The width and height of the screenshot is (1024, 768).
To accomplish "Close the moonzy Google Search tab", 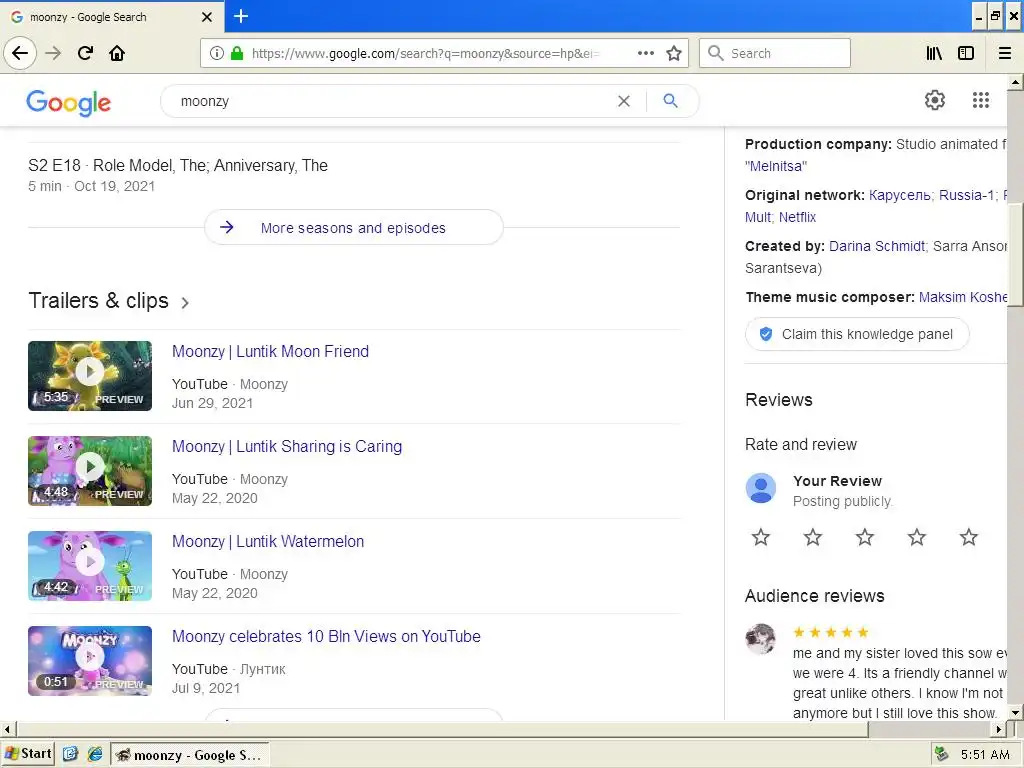I will [x=207, y=17].
